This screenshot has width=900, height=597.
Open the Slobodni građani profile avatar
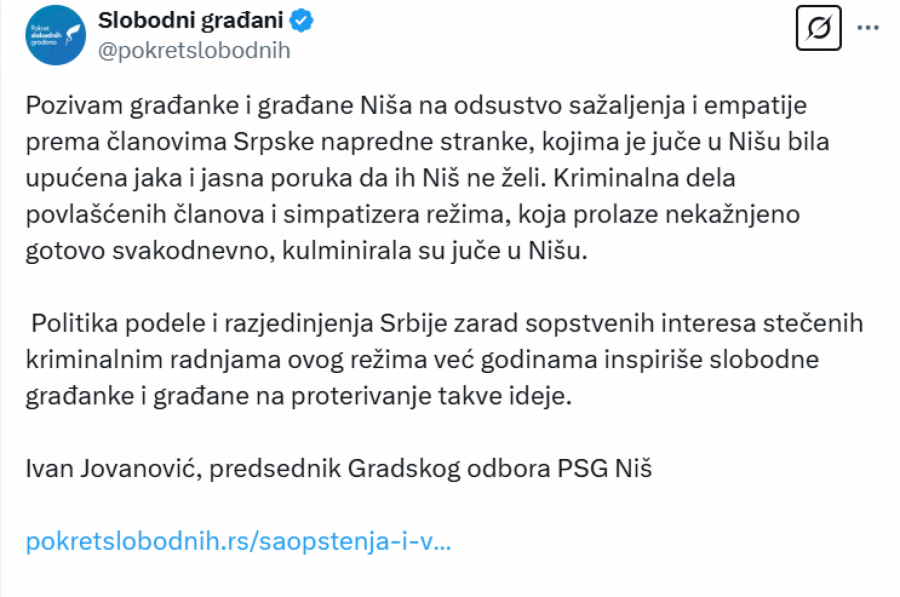(x=57, y=35)
